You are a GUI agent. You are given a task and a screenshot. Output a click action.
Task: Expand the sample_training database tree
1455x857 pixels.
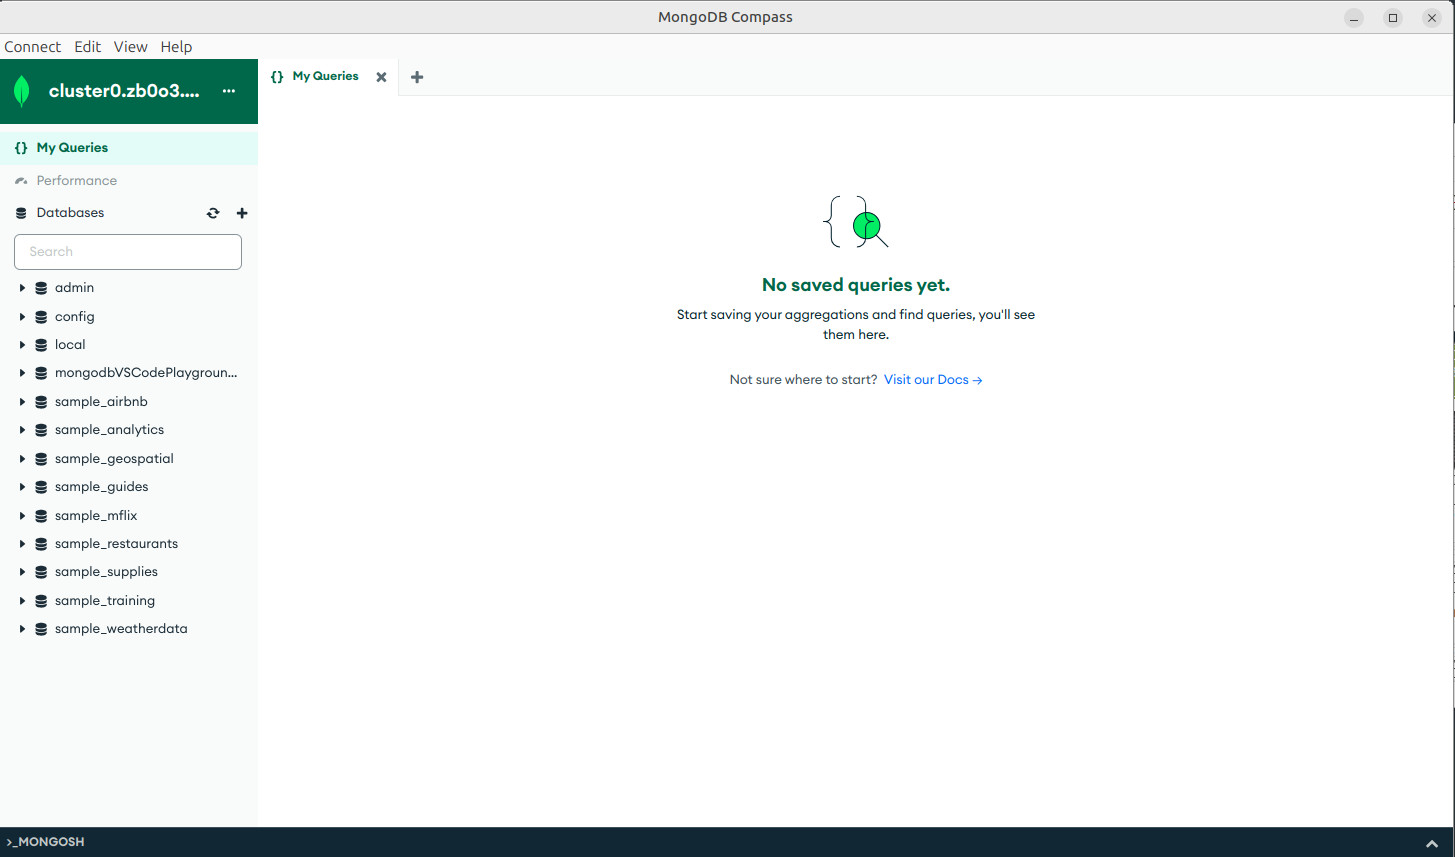click(x=22, y=601)
